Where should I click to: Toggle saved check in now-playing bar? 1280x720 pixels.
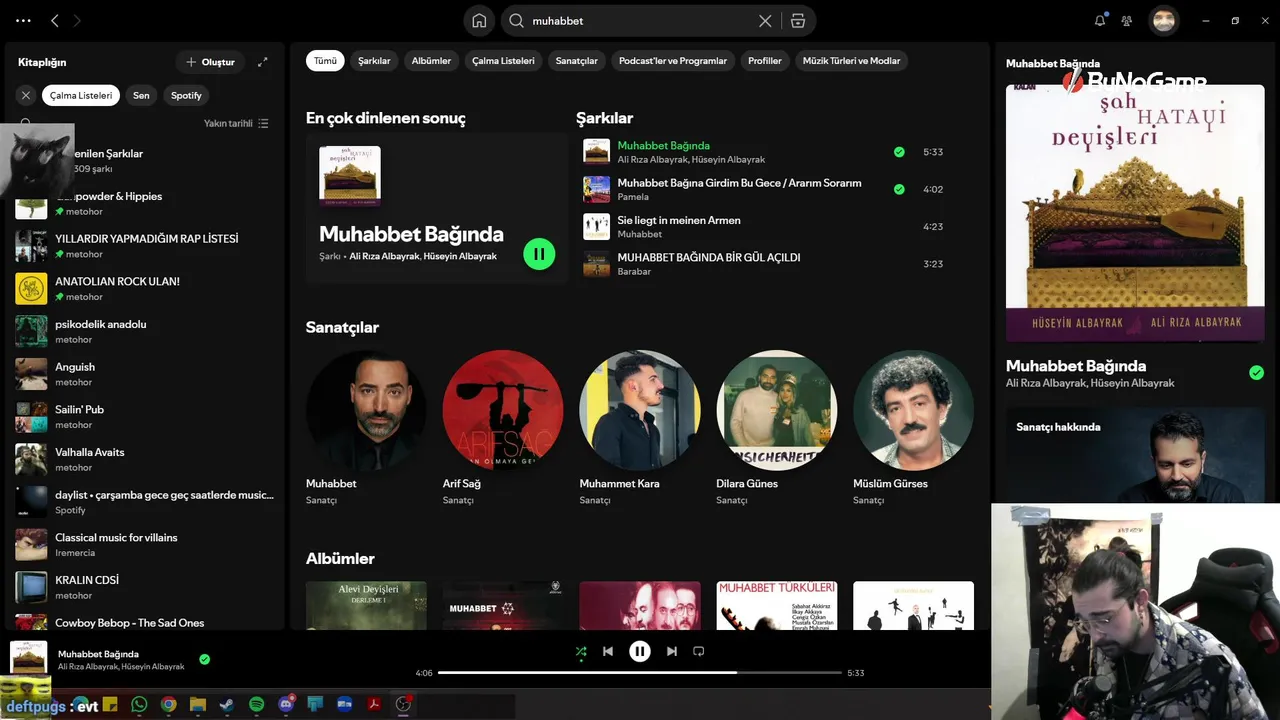[205, 659]
